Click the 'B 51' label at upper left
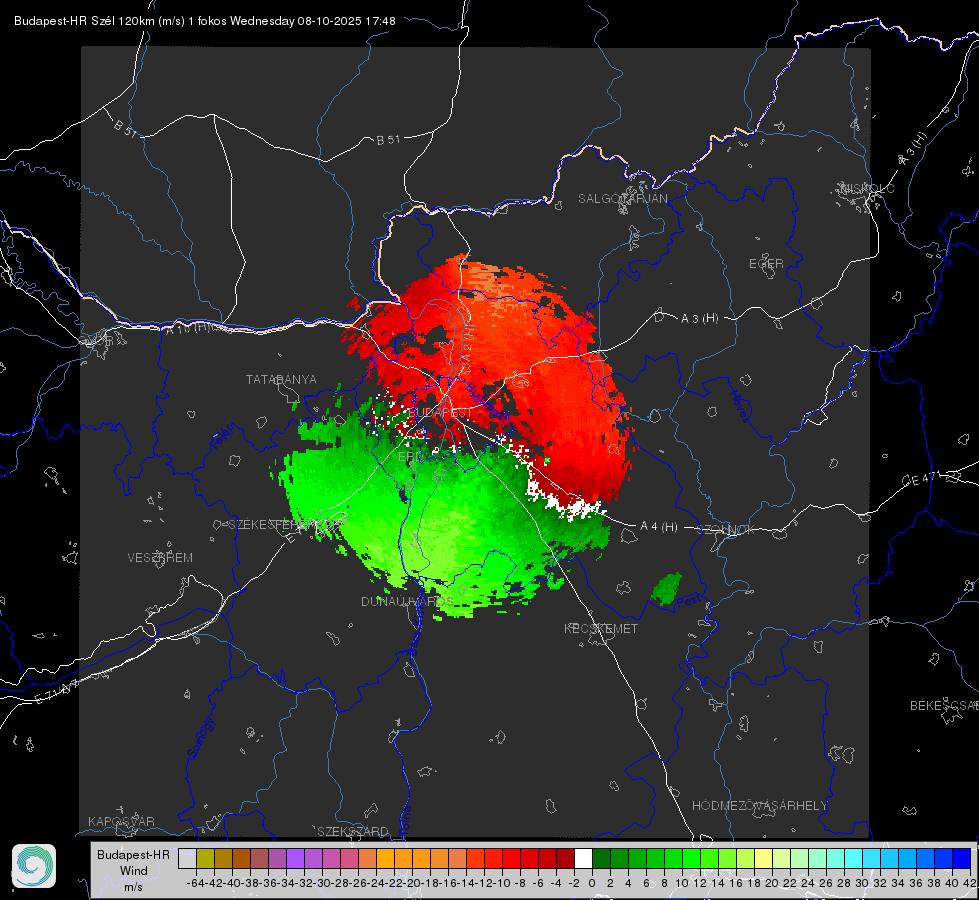The height and width of the screenshot is (900, 979). click(125, 128)
